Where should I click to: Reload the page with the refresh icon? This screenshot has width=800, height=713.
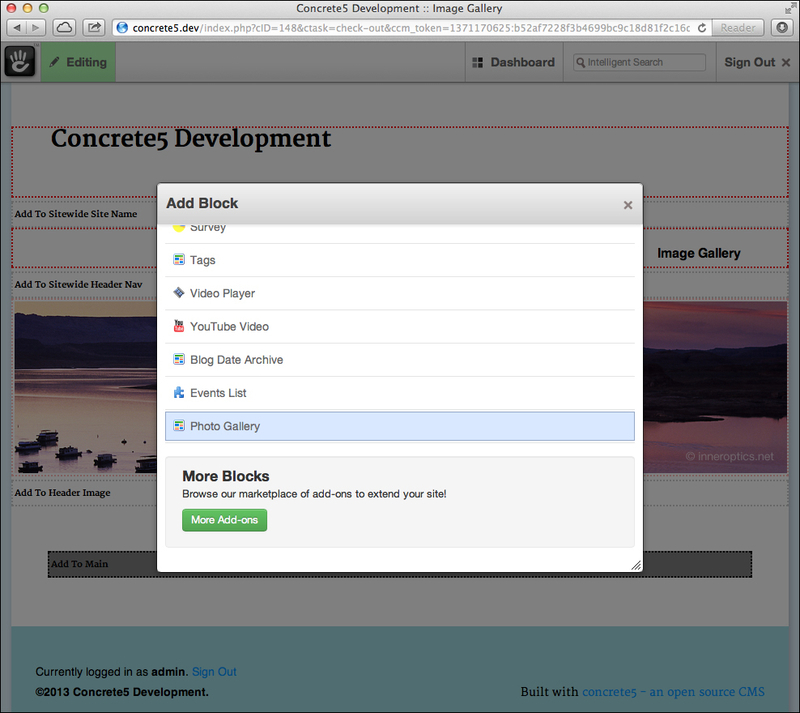[x=702, y=28]
